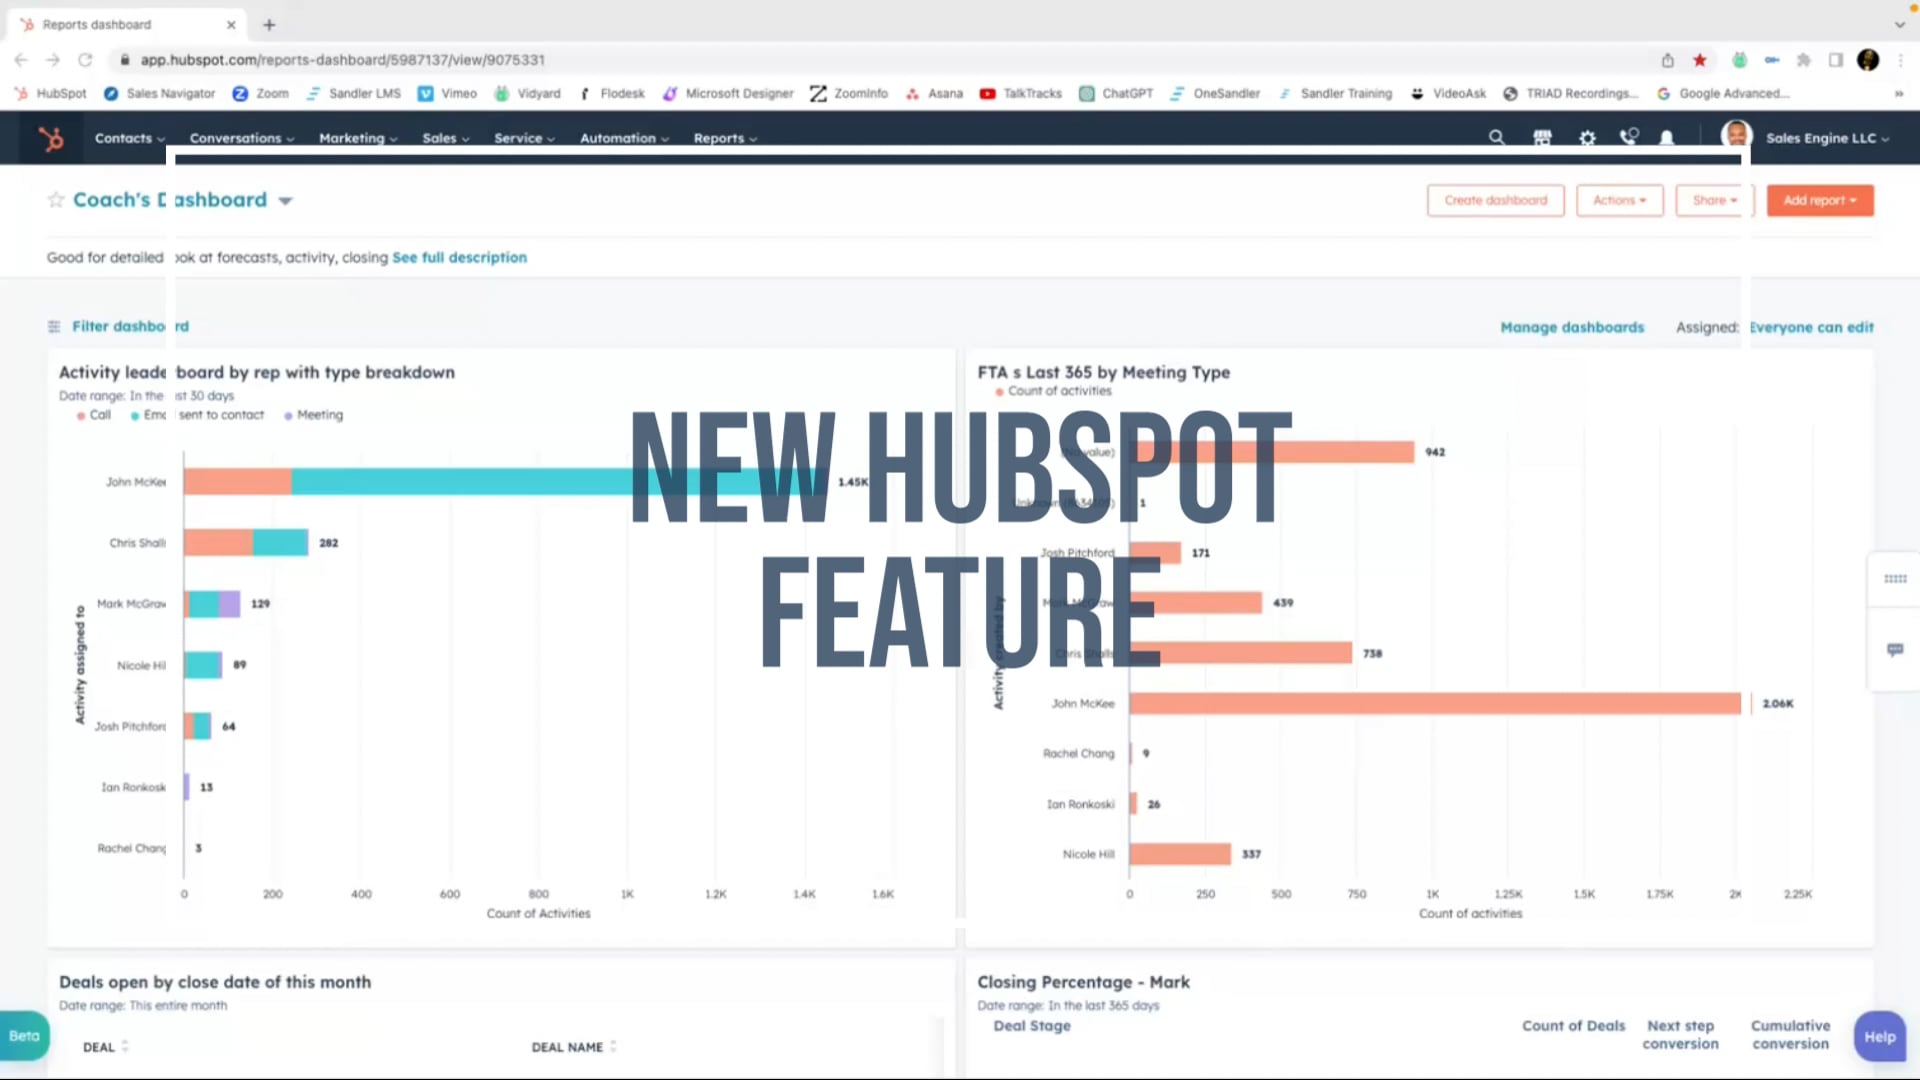This screenshot has height=1080, width=1920.
Task: Open the Add report dropdown
Action: click(1819, 200)
